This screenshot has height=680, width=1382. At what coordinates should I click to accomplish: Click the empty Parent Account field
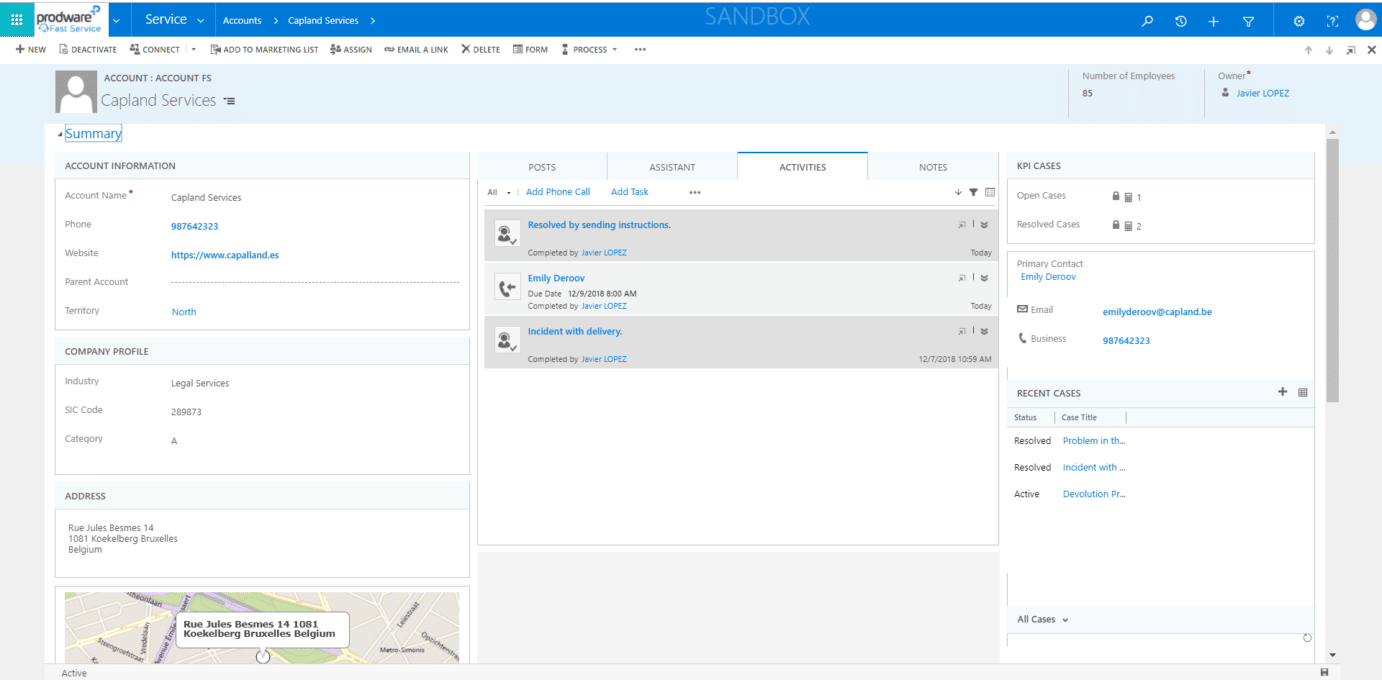click(x=315, y=283)
